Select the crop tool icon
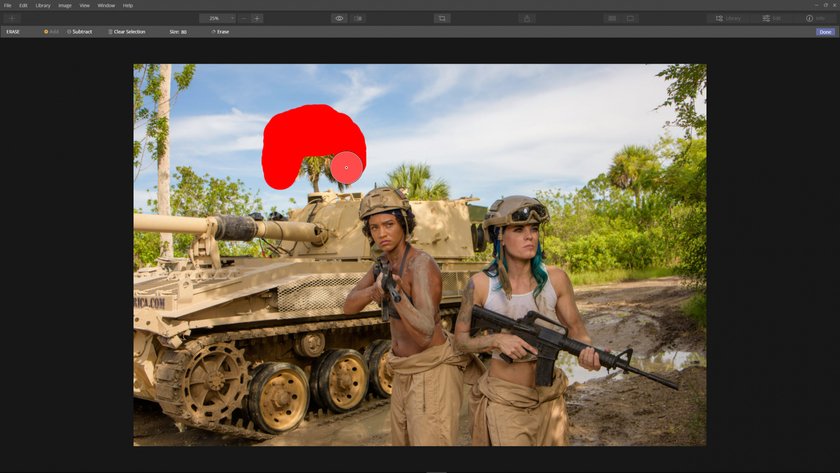The image size is (840, 473). pos(442,18)
